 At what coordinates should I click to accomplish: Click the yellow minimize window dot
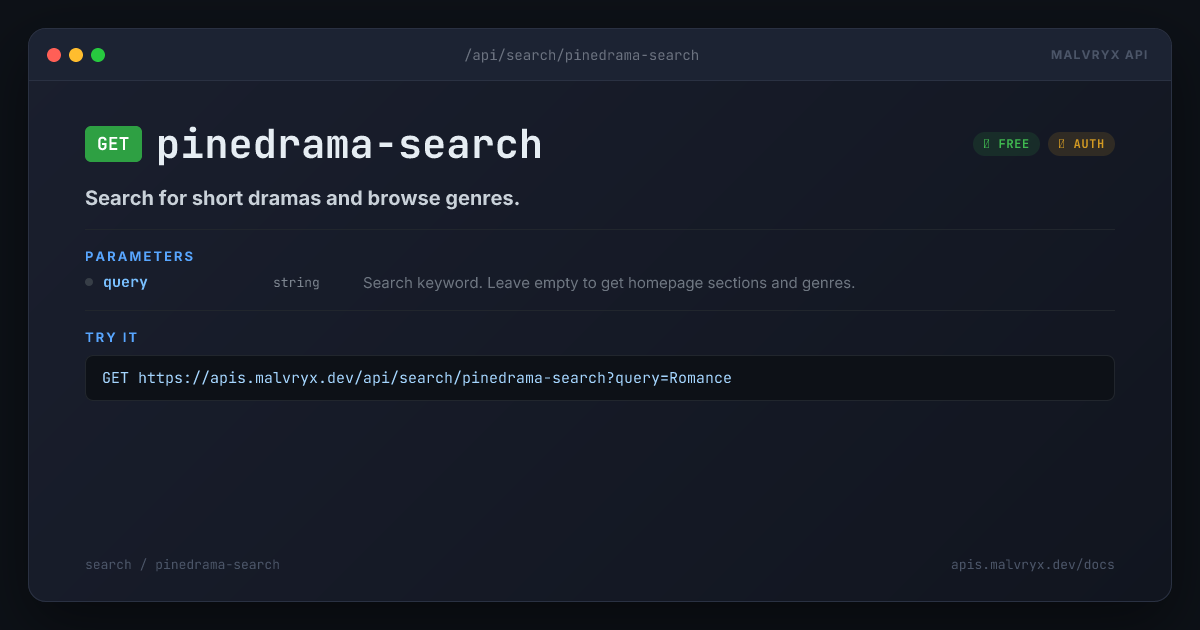pyautogui.click(x=76, y=55)
